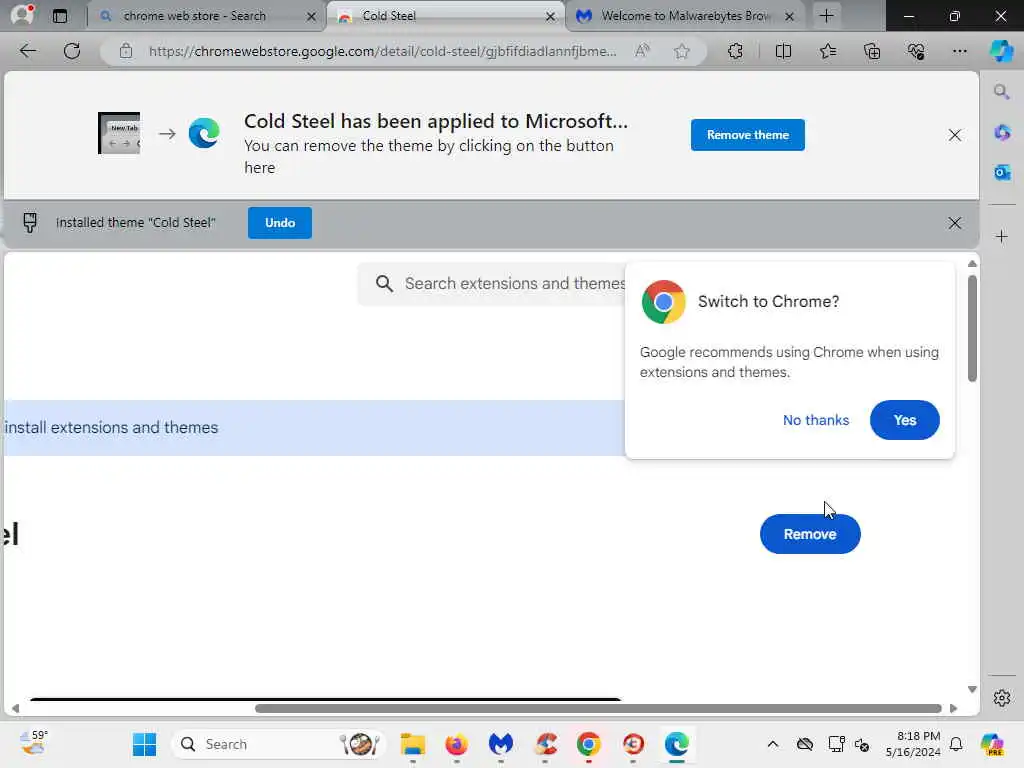Launch Firefox from the taskbar
Viewport: 1024px width, 768px height.
click(x=456, y=744)
